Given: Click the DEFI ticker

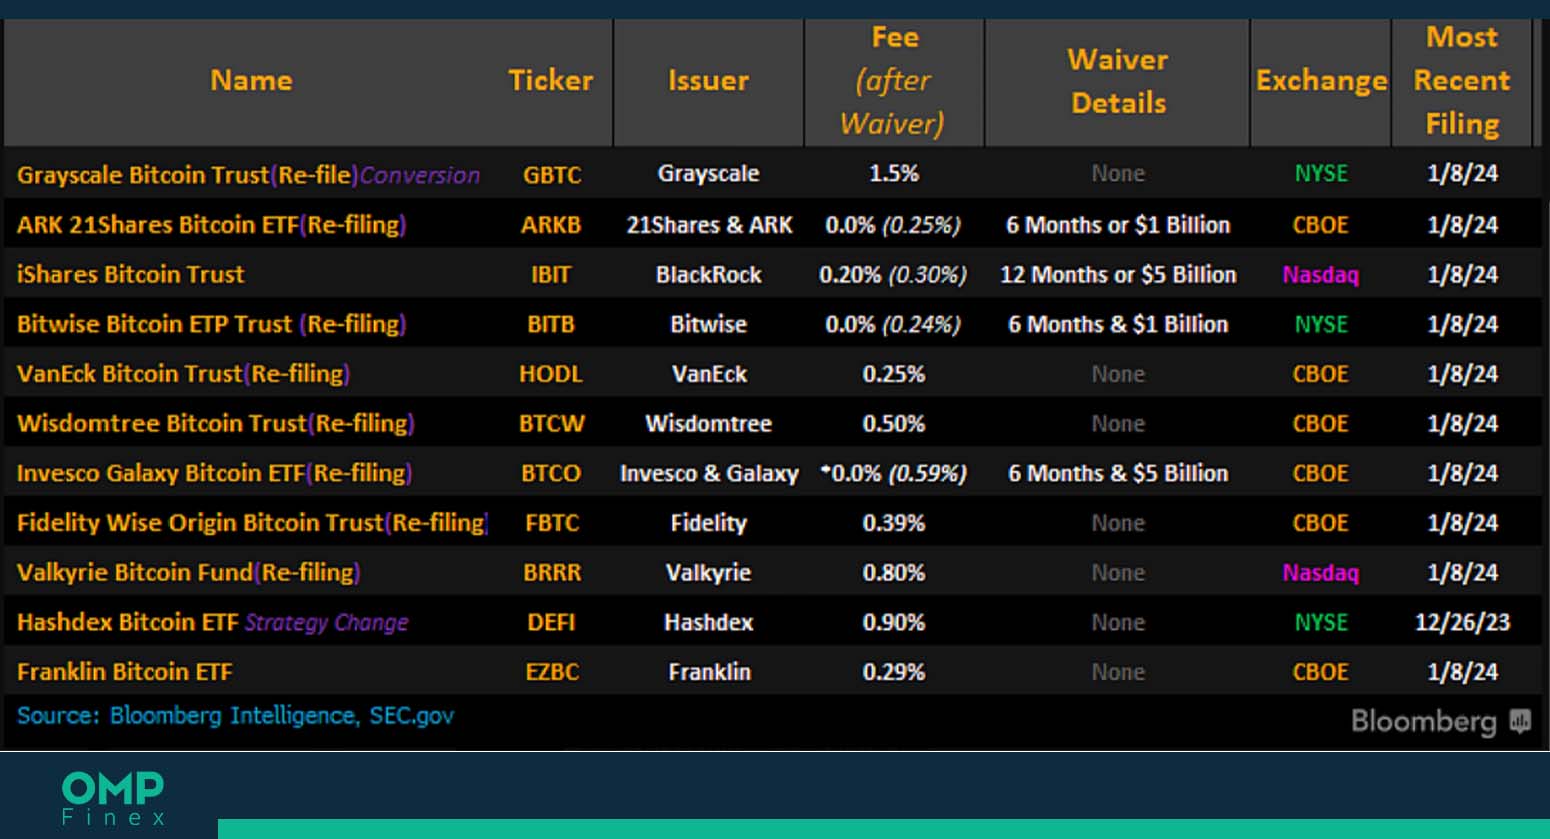Looking at the screenshot, I should [x=551, y=622].
